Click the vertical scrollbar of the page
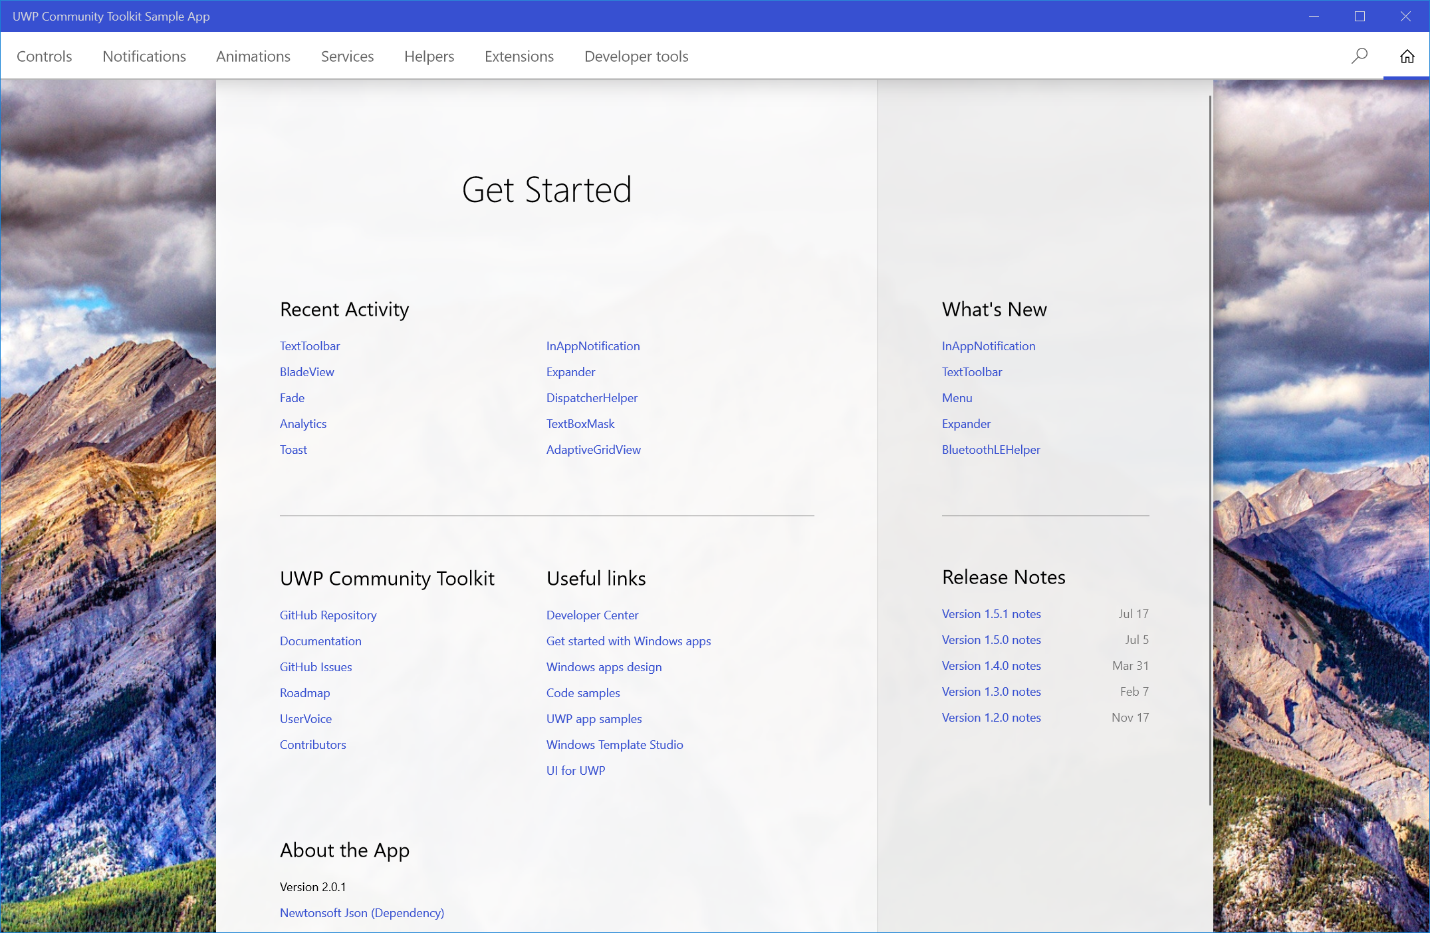Image resolution: width=1430 pixels, height=933 pixels. pos(1210,450)
